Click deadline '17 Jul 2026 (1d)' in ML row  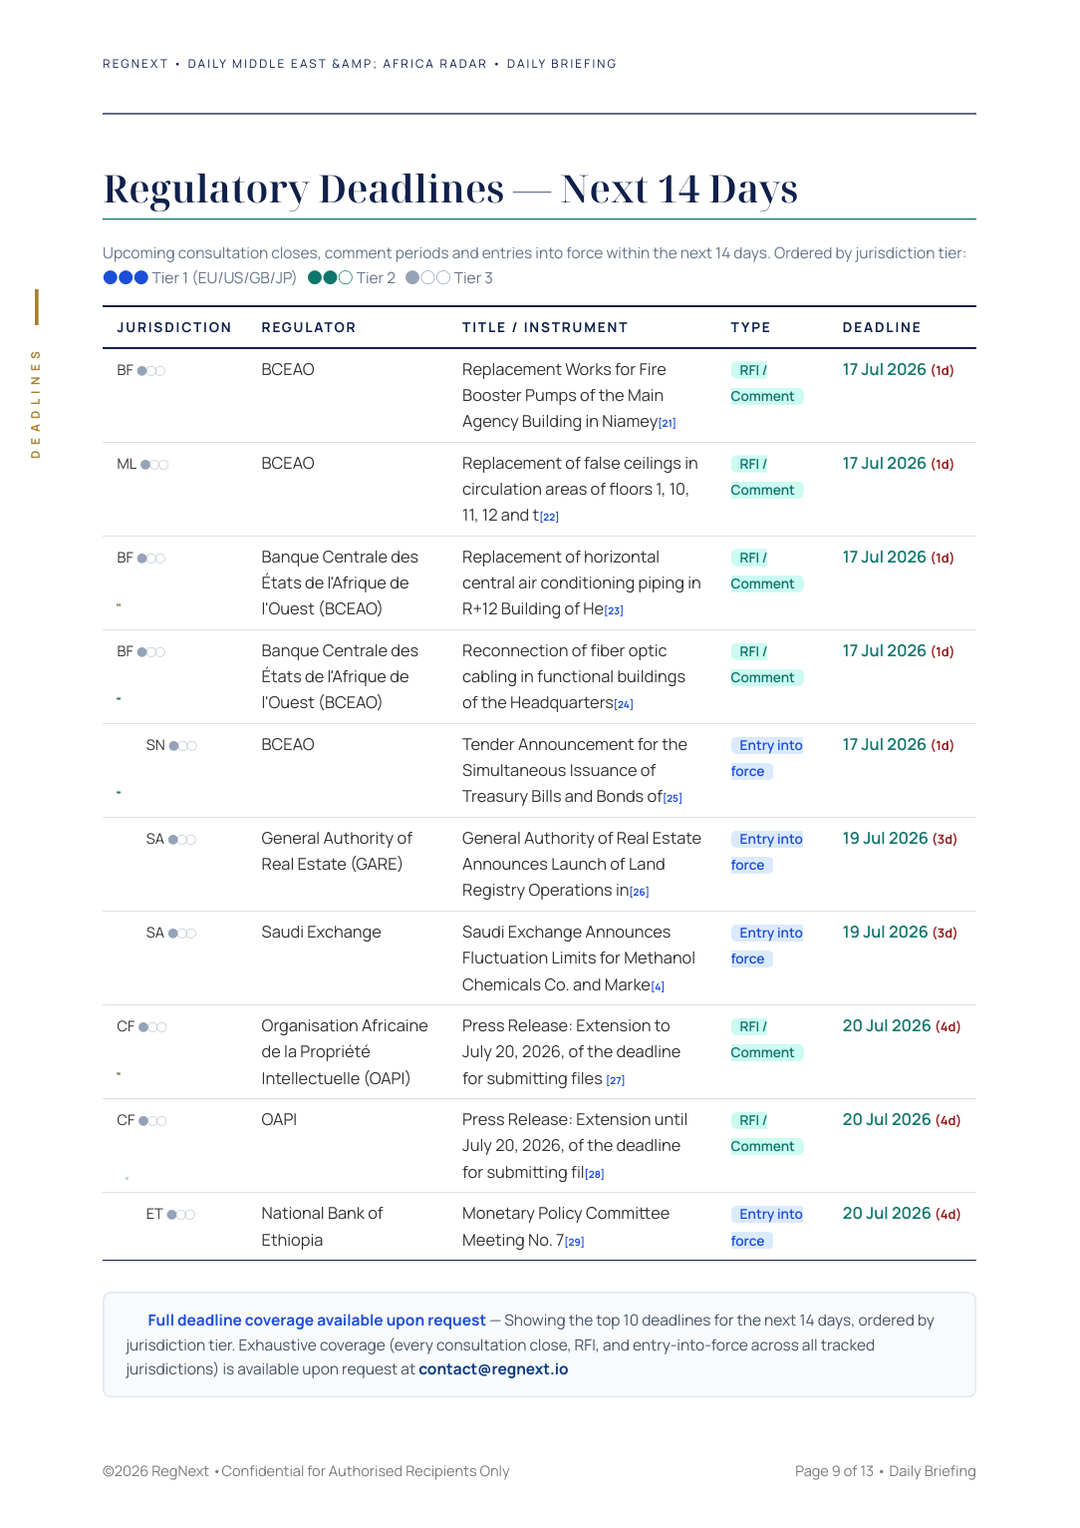898,464
